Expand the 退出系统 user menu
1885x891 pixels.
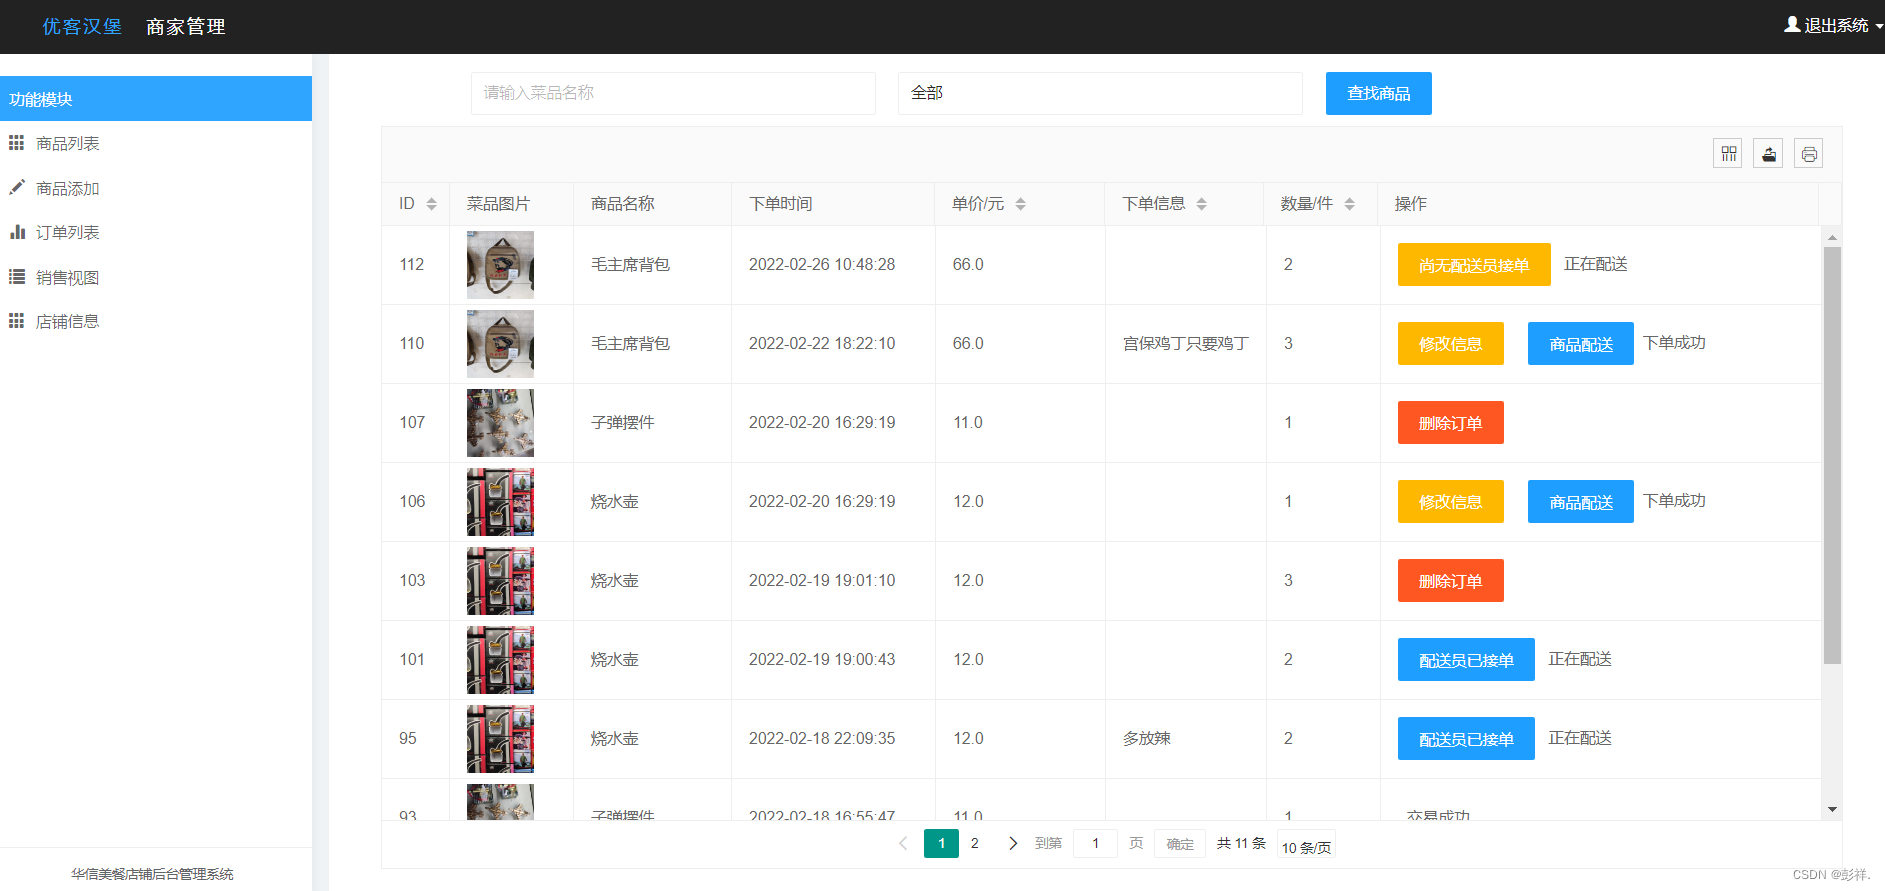(1834, 25)
